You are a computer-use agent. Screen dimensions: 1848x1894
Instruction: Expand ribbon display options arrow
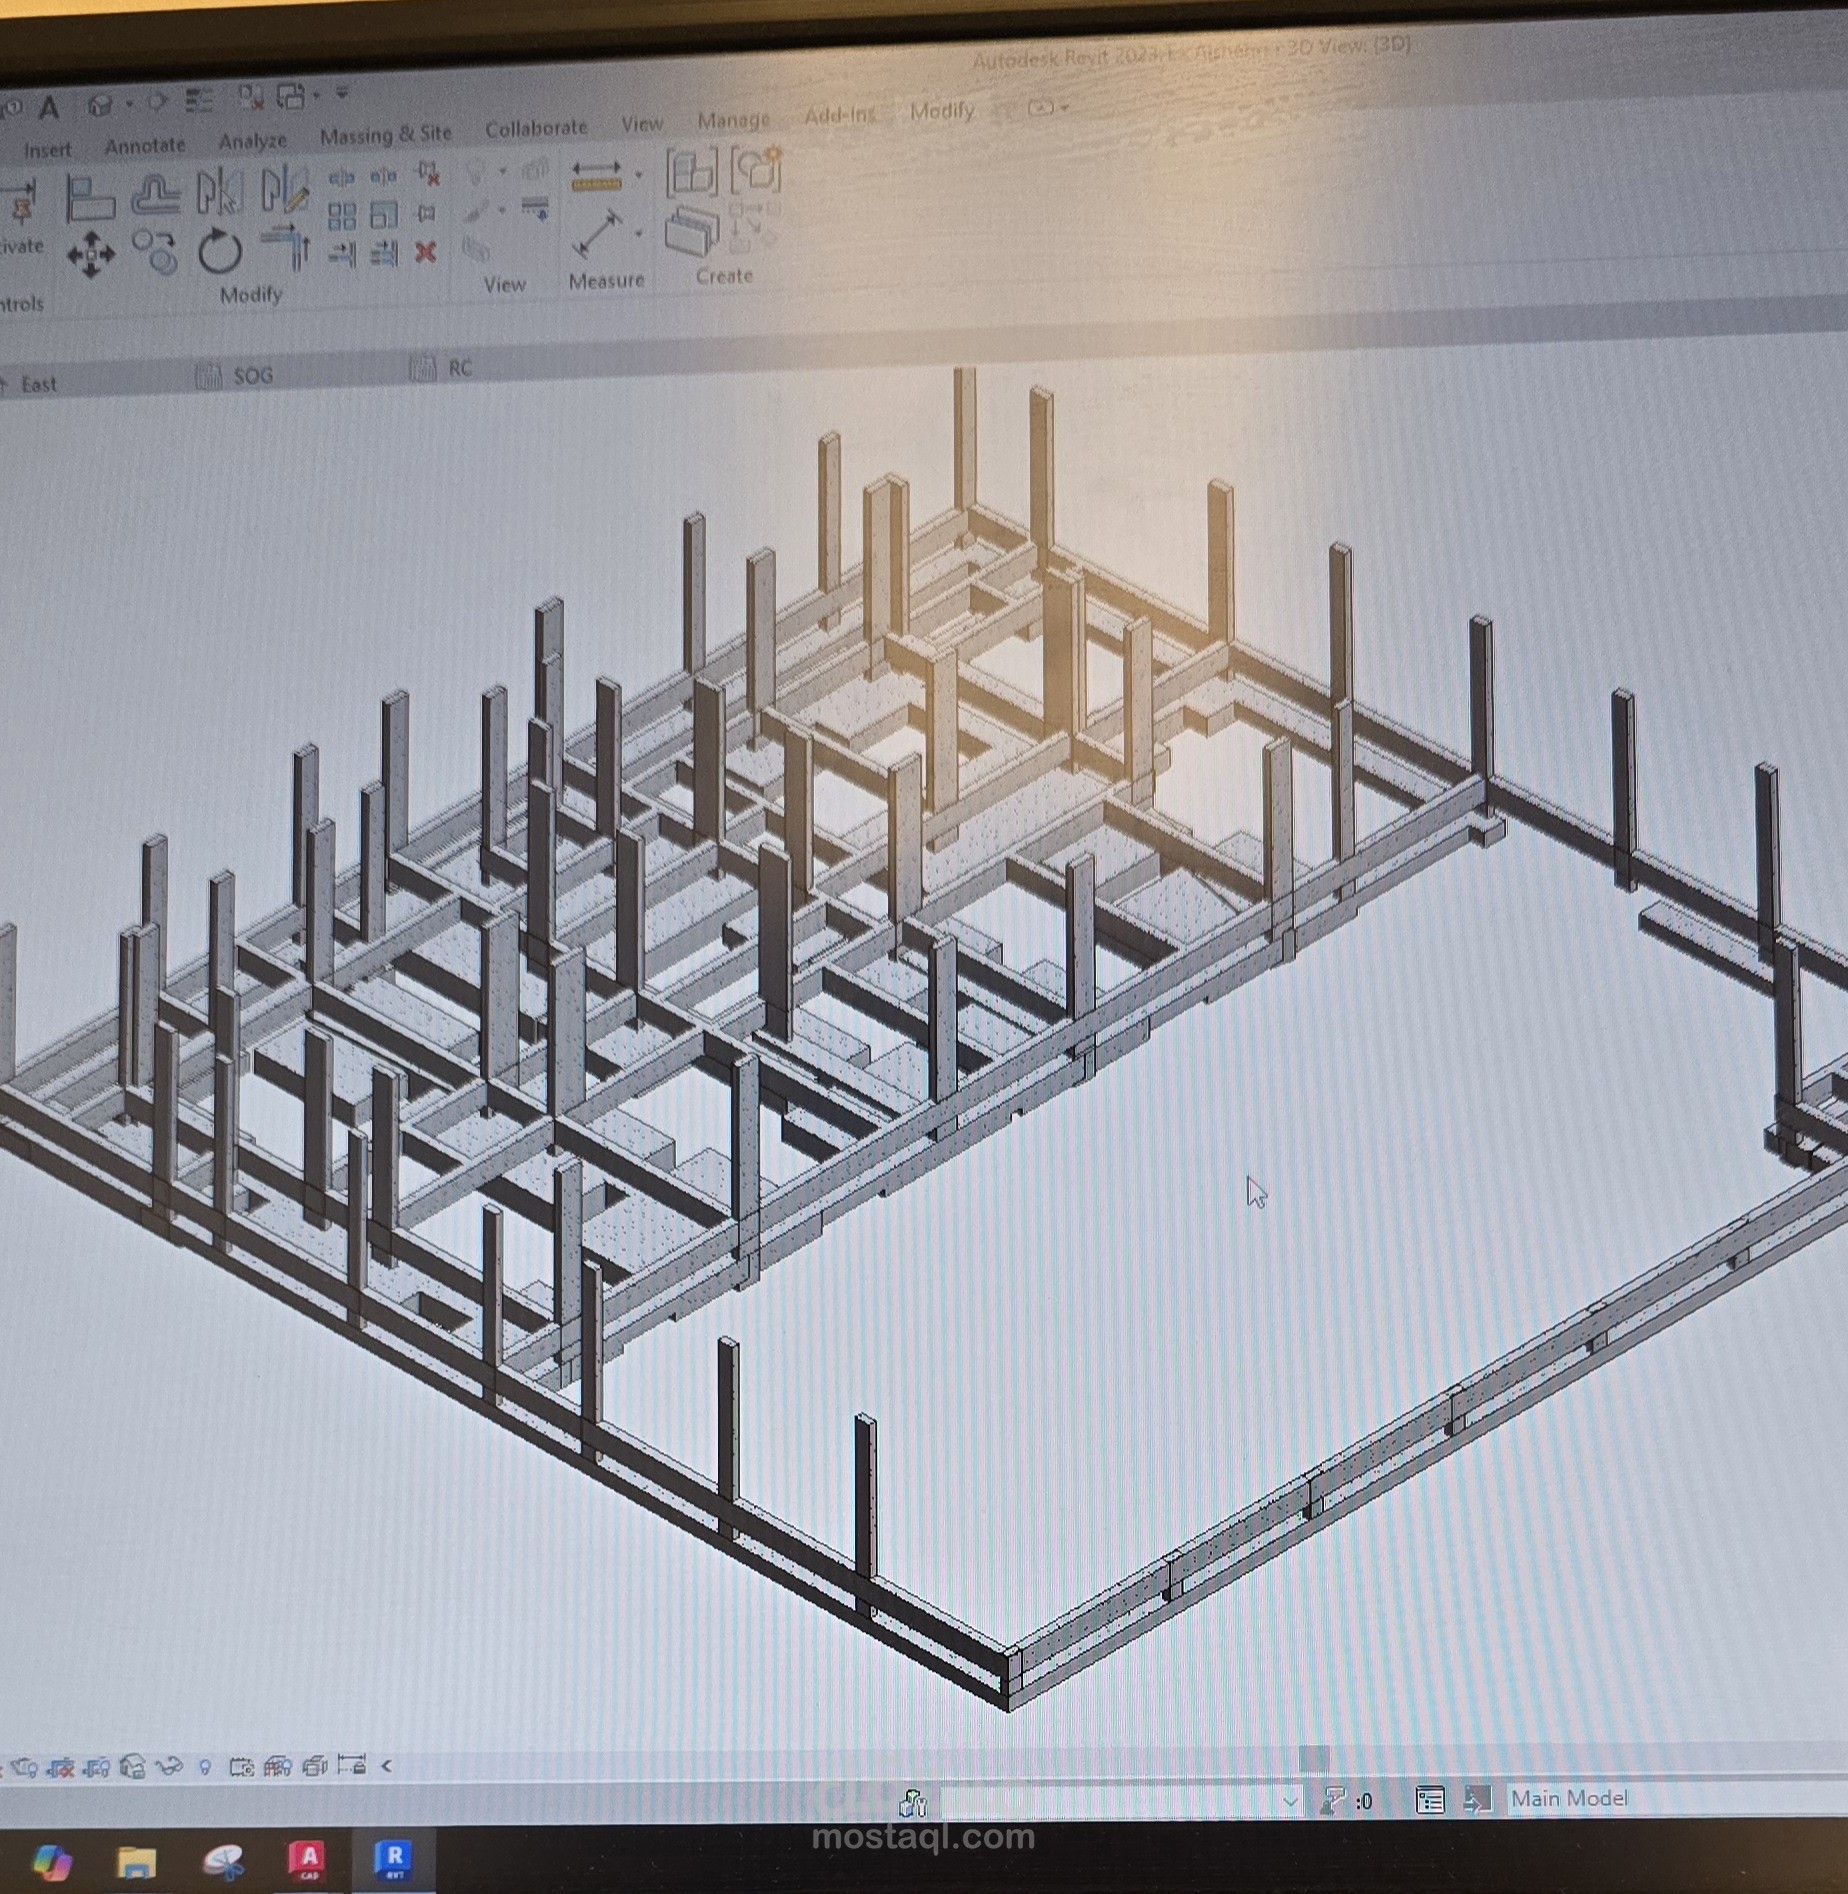1065,107
